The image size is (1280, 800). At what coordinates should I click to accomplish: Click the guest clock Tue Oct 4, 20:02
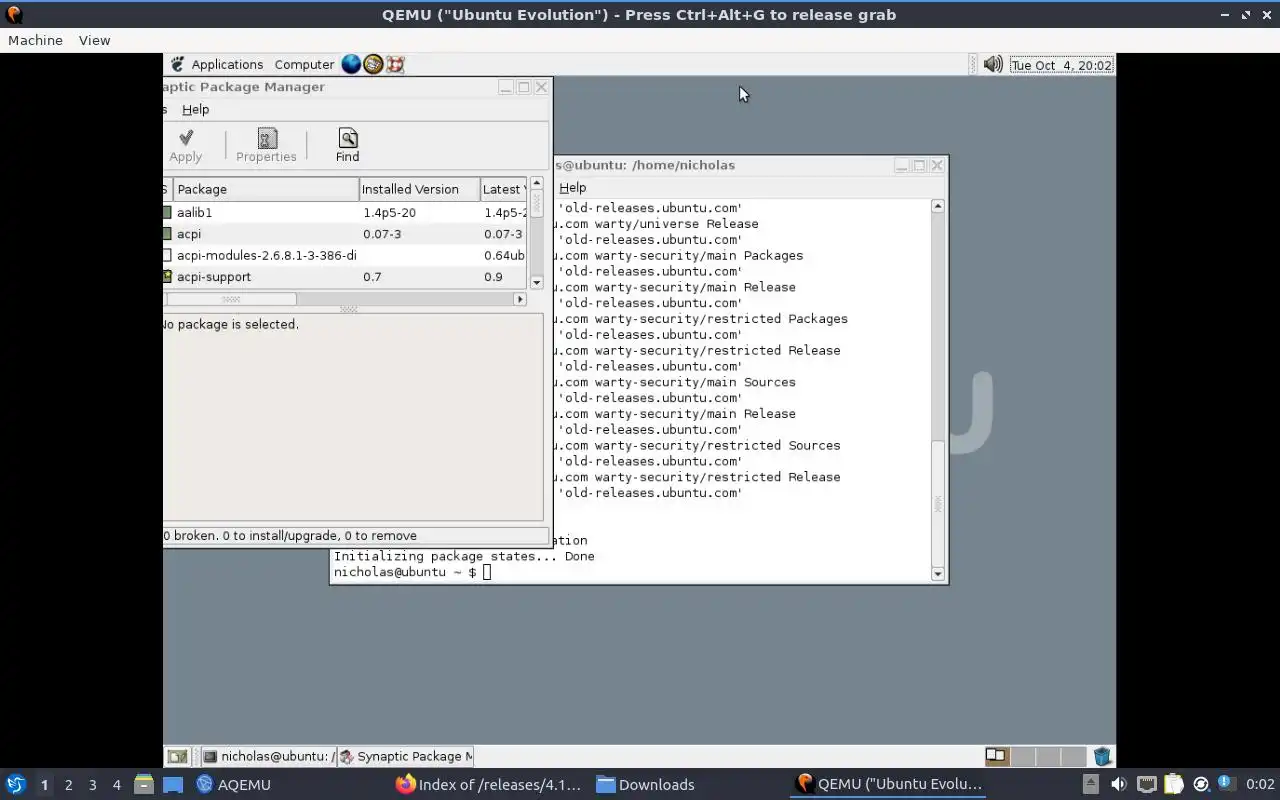(1061, 65)
